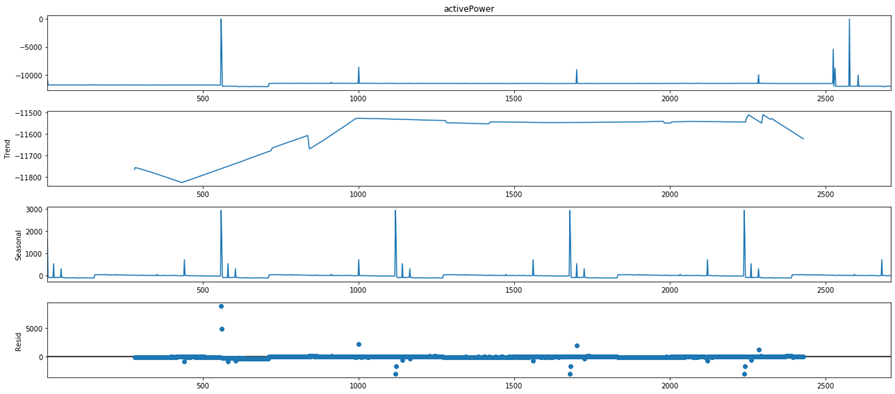Click the -11700 tick on Trend panel
Screen dimensions: 895x394
(30, 155)
